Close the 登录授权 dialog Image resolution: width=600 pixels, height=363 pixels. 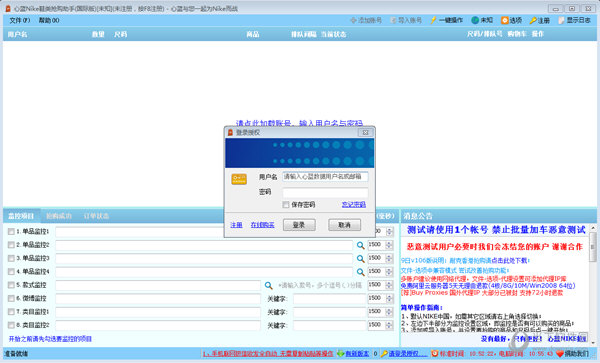point(365,132)
